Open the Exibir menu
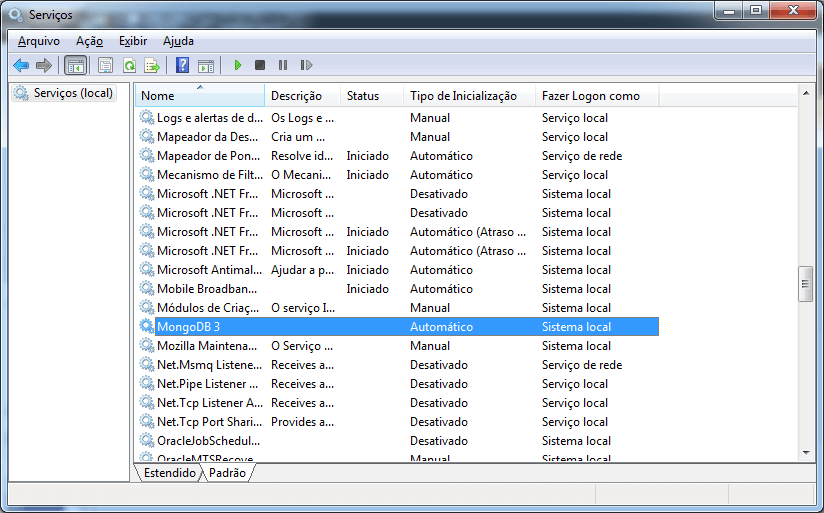Viewport: 824px width, 513px height. (133, 41)
